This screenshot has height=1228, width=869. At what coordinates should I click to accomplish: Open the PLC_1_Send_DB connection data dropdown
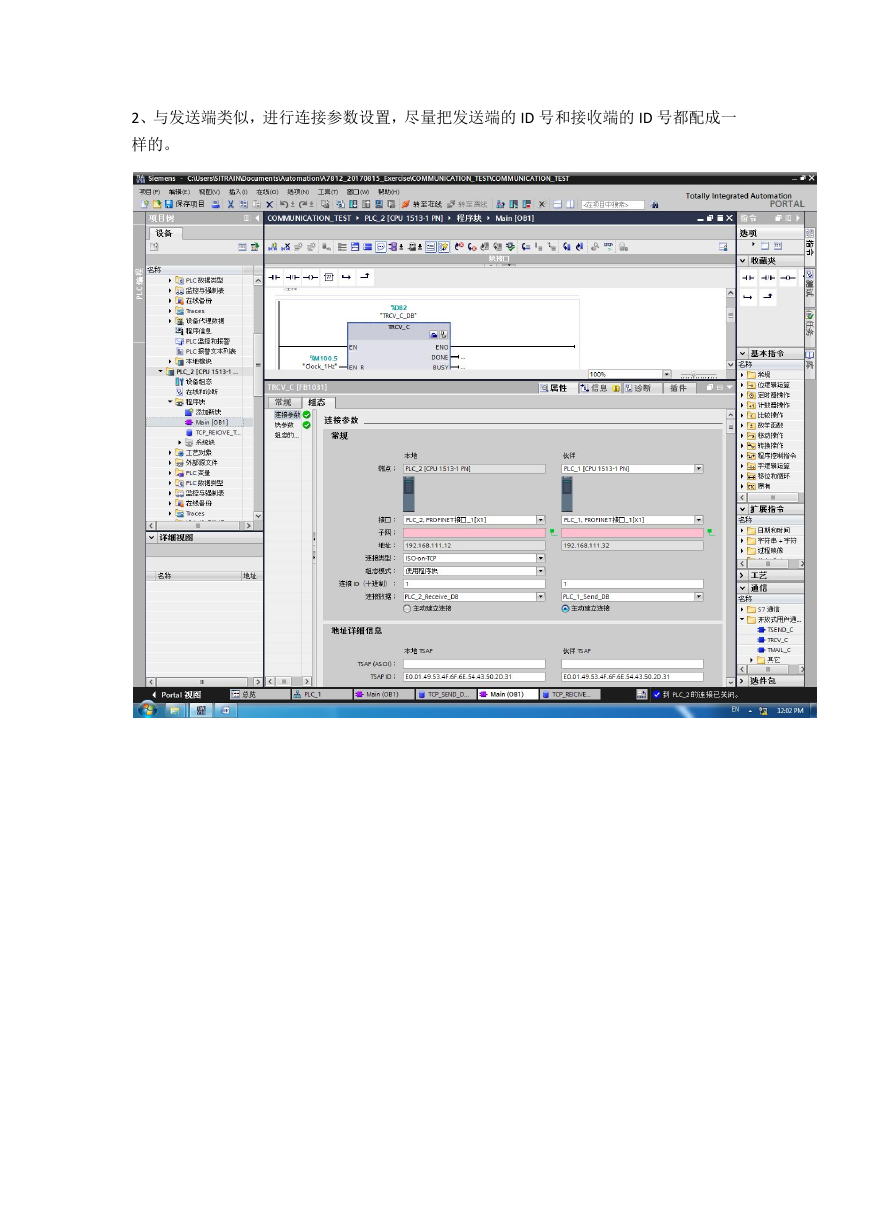[699, 596]
